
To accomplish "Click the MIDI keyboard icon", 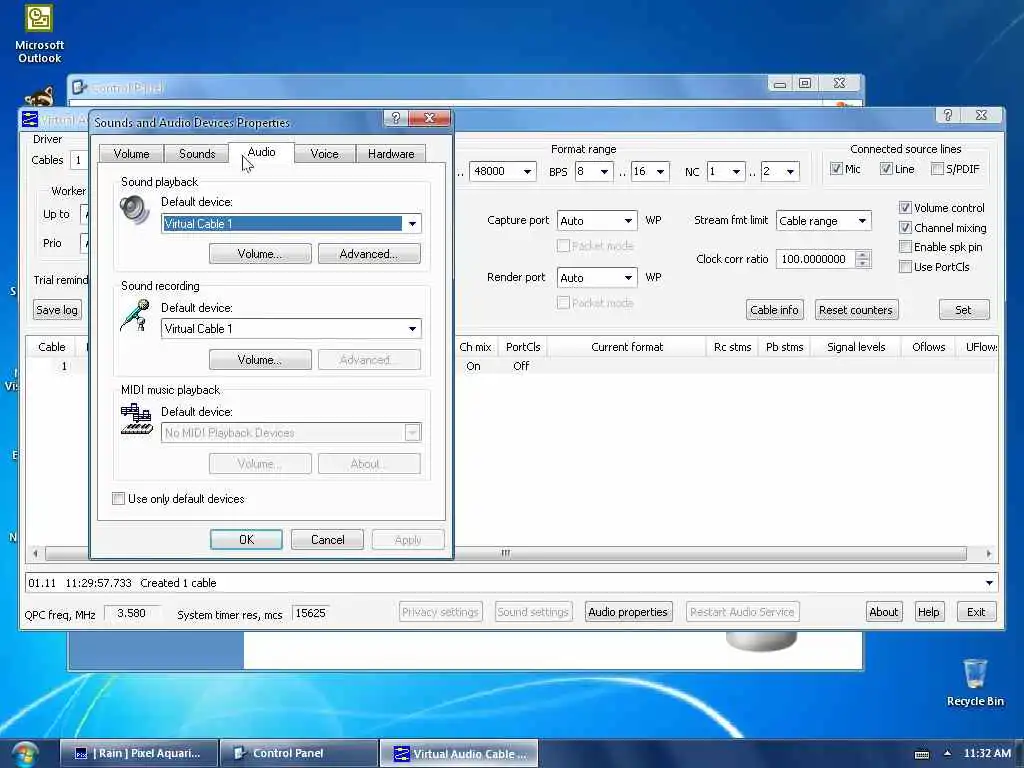I will (x=136, y=419).
